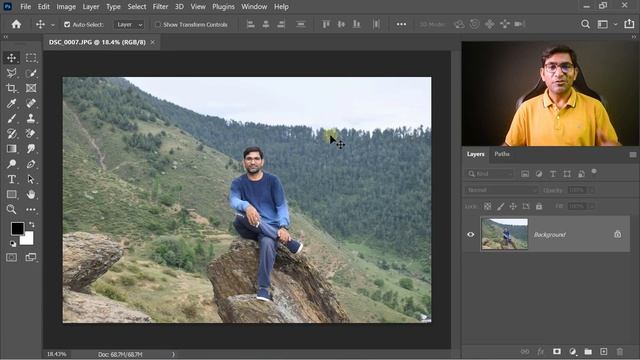Select the Hand tool

click(31, 194)
